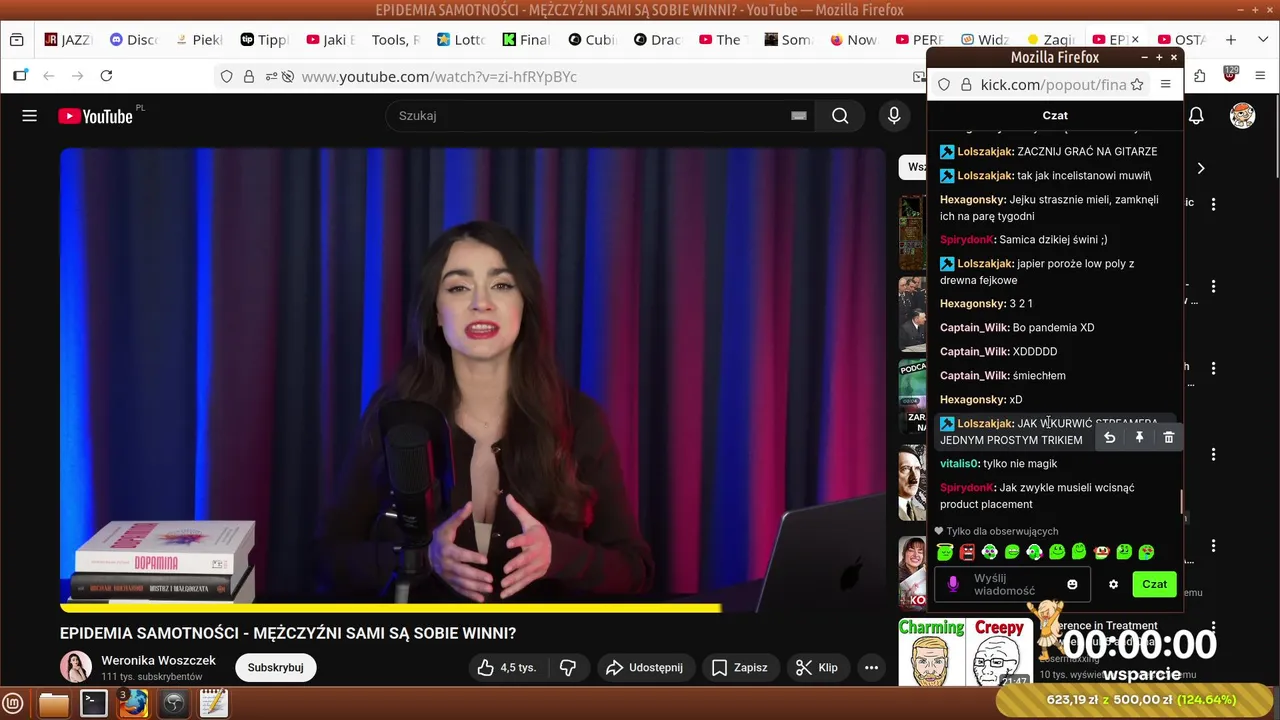Open Kick chat settings gear
Image resolution: width=1280 pixels, height=720 pixels.
(x=1113, y=585)
